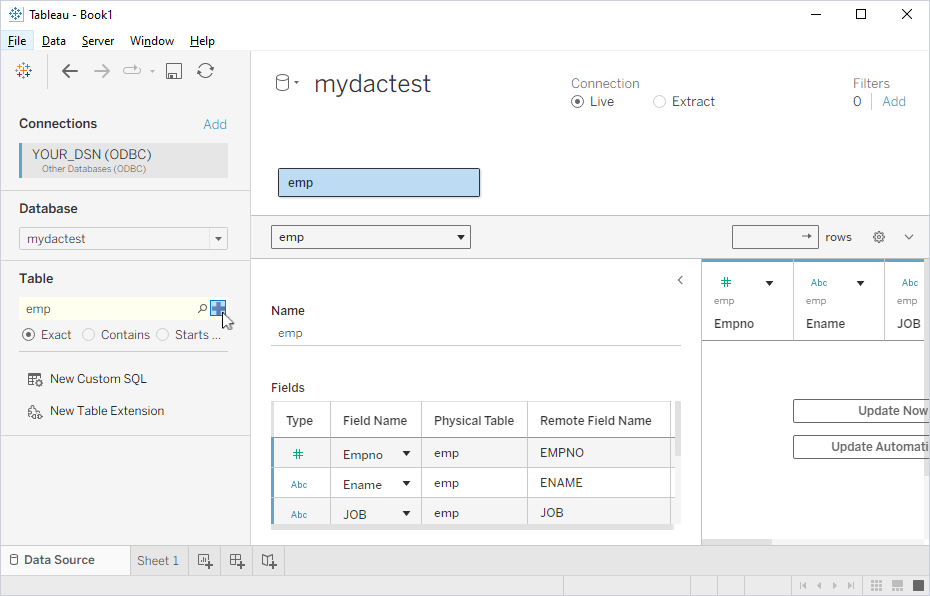Open the emp table dropdown on the canvas
Viewport: 930px width, 596px height.
pyautogui.click(x=460, y=237)
